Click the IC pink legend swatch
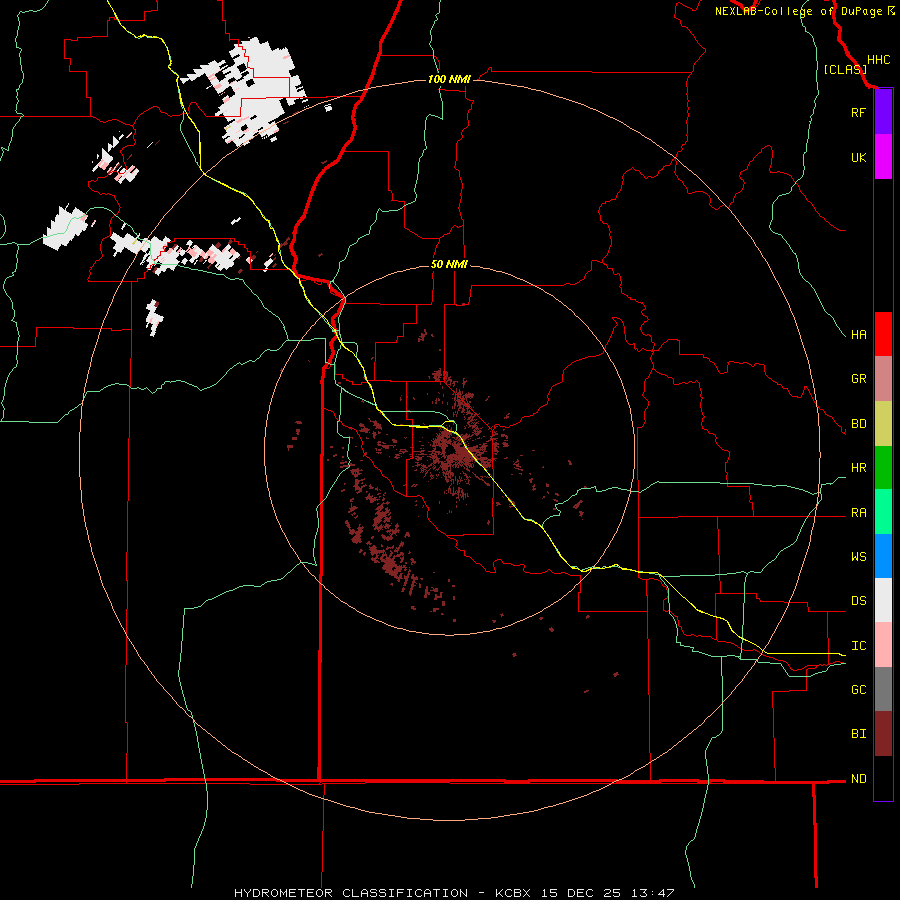The height and width of the screenshot is (900, 900). (883, 645)
